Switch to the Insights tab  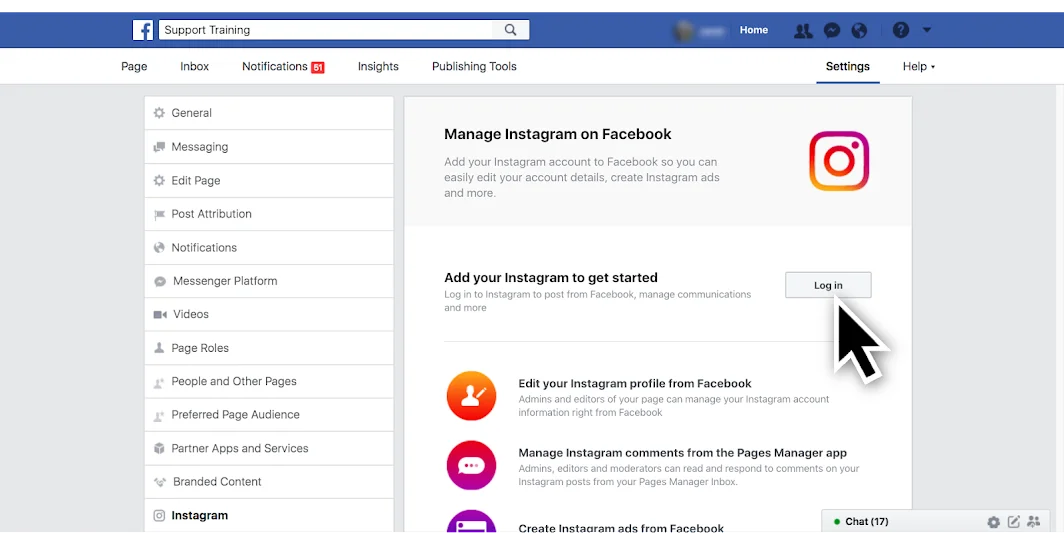click(378, 67)
